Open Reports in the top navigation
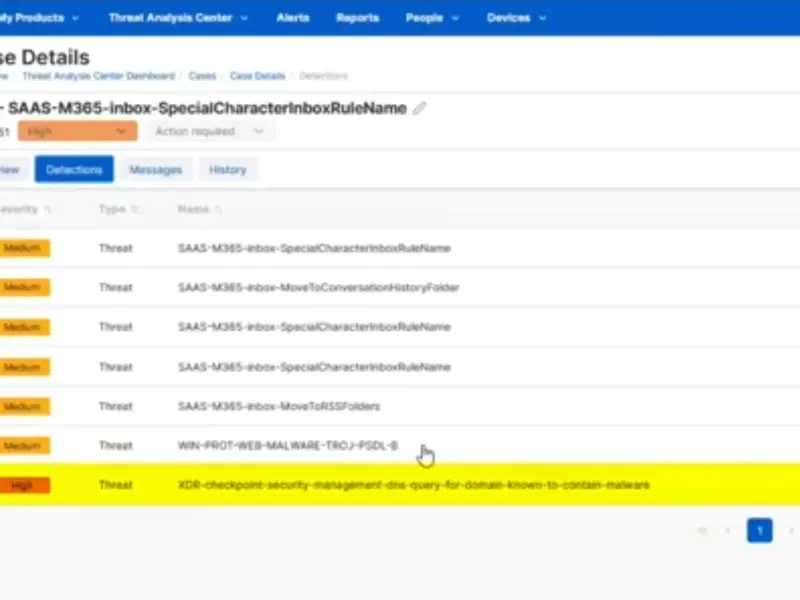This screenshot has height=600, width=800. pos(357,18)
